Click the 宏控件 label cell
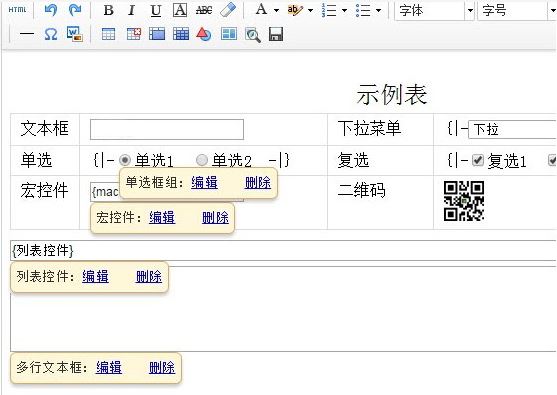 (x=45, y=202)
